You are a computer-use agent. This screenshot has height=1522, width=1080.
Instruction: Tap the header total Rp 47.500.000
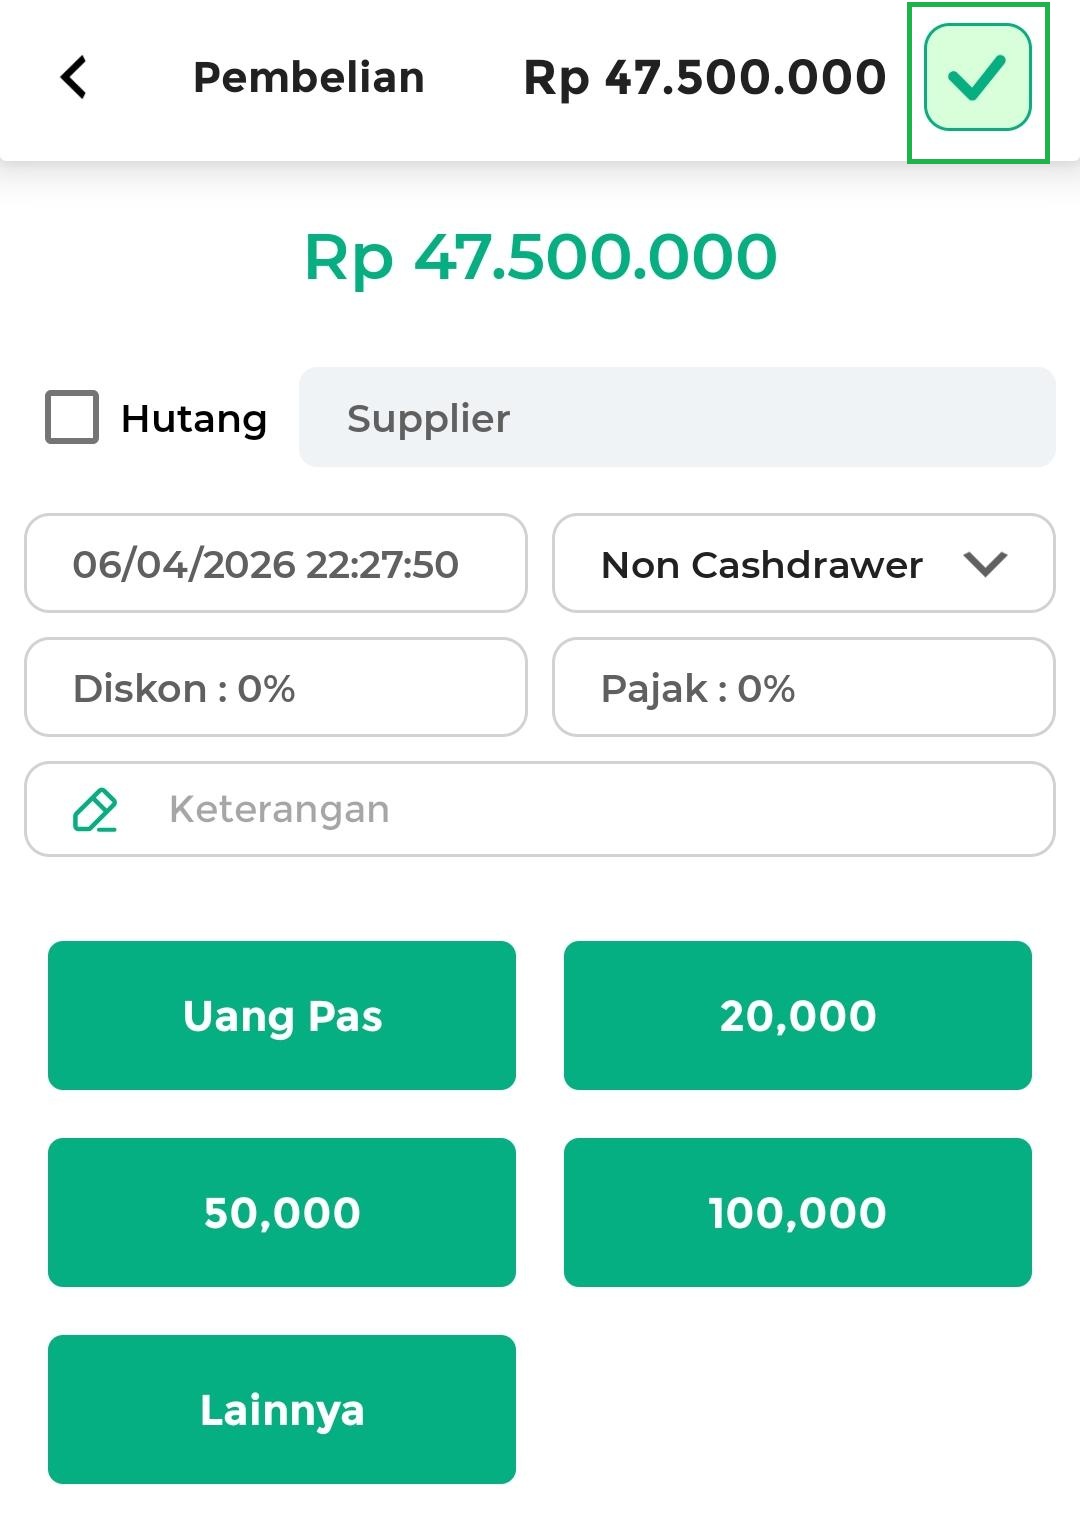tap(705, 77)
